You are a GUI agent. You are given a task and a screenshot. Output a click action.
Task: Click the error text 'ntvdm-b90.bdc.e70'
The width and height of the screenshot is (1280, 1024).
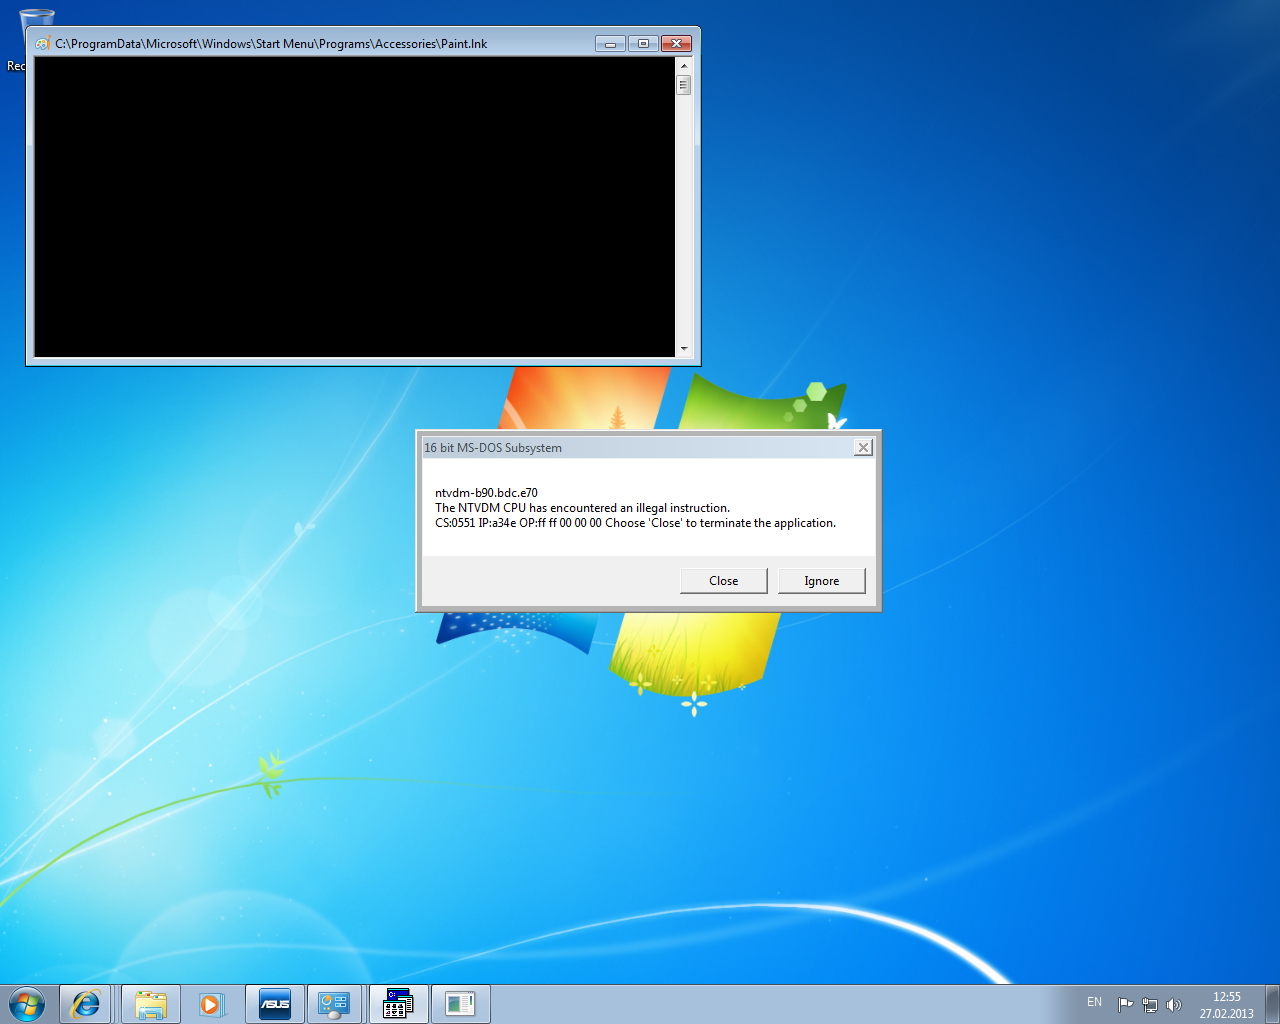point(486,493)
